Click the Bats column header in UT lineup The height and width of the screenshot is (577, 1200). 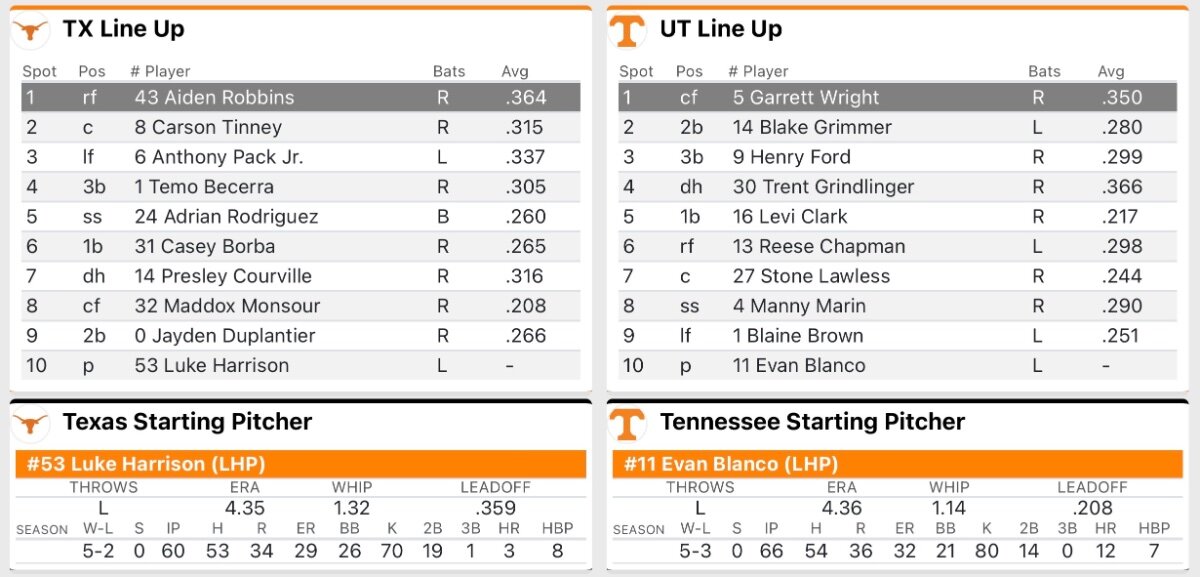point(1044,72)
